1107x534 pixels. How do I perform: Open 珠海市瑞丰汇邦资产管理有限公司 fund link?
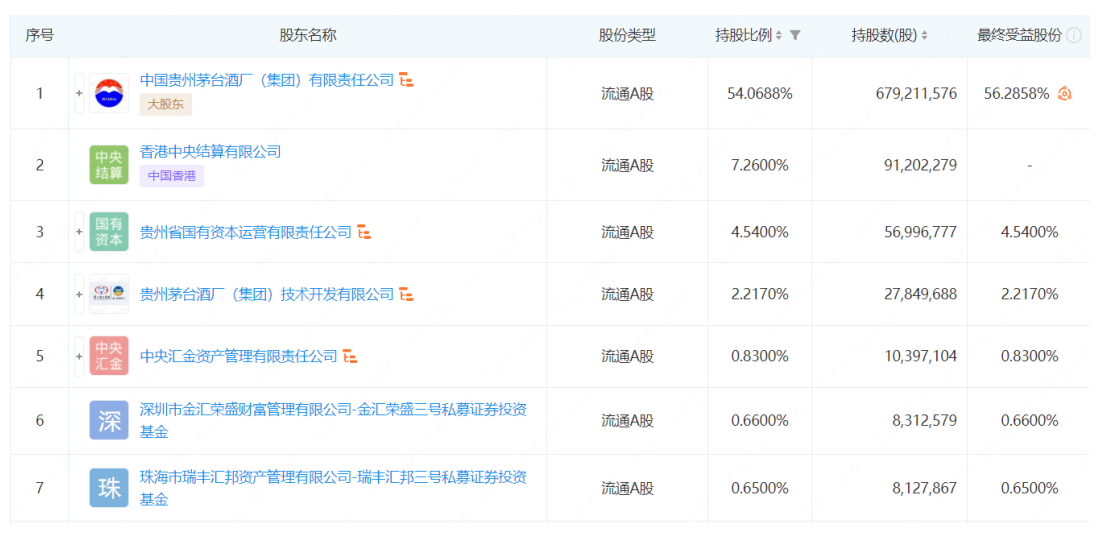tap(333, 488)
